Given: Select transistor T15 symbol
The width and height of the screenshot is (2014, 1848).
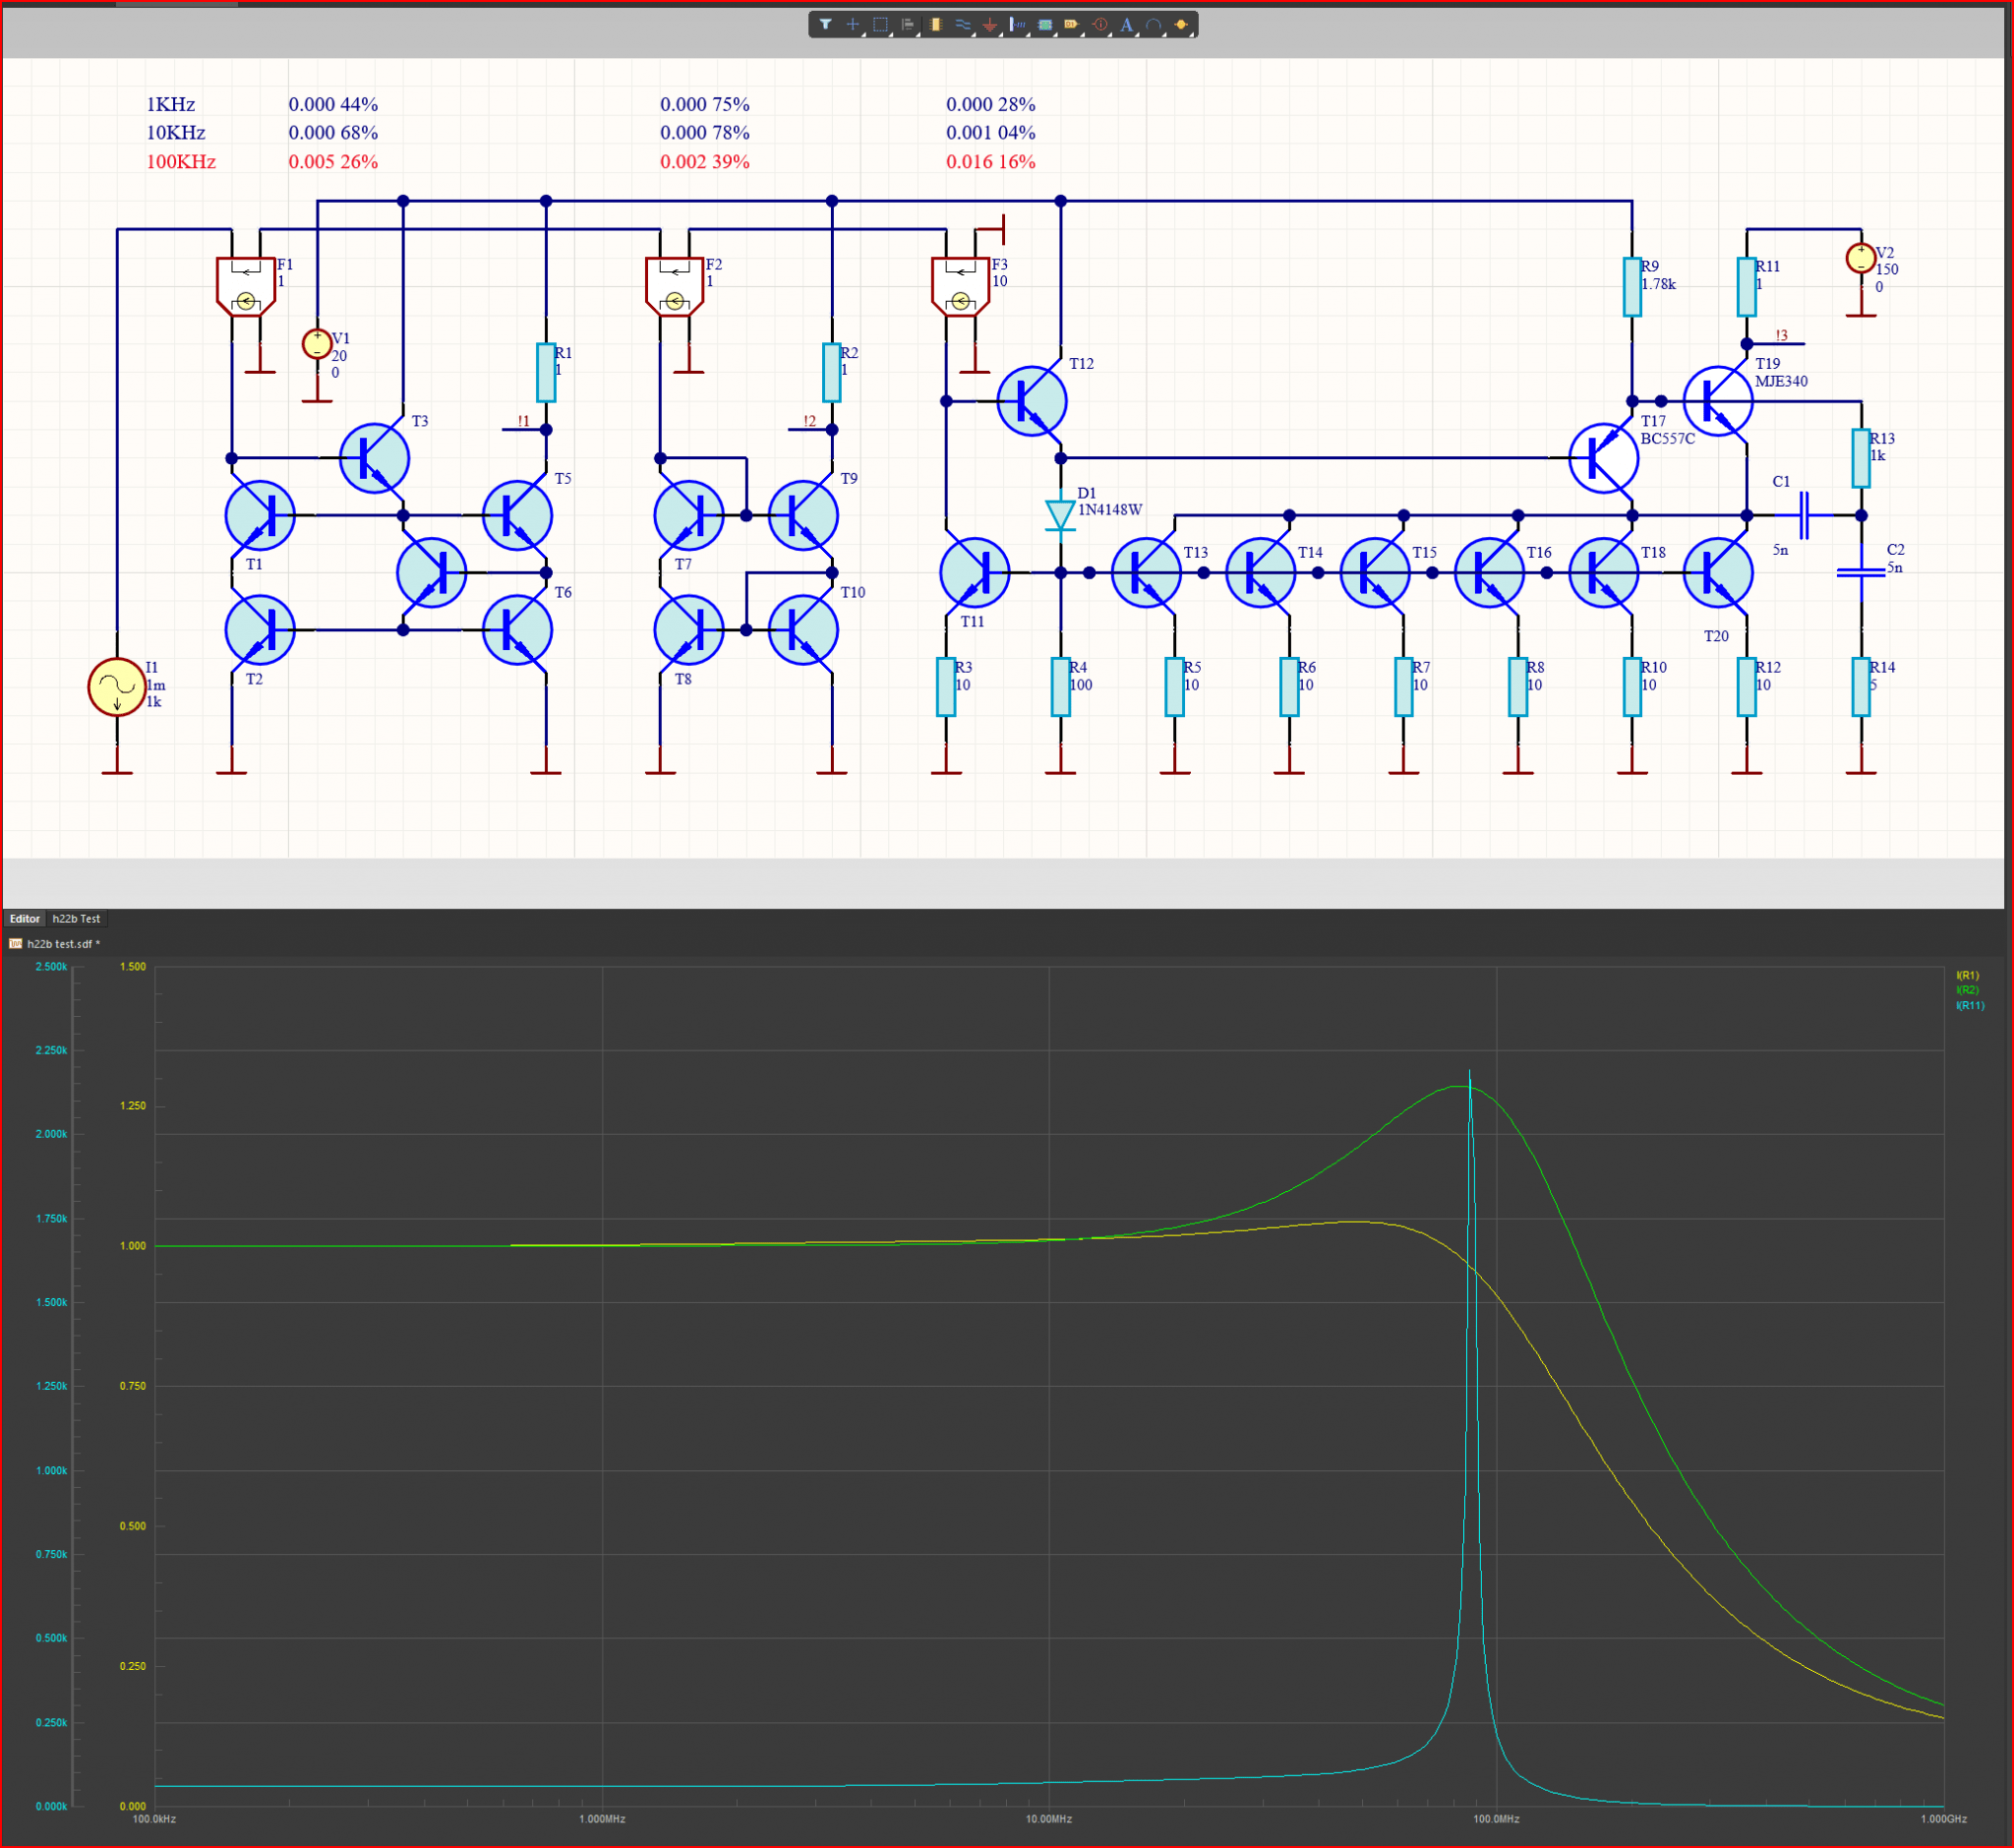Looking at the screenshot, I should click(x=1375, y=573).
